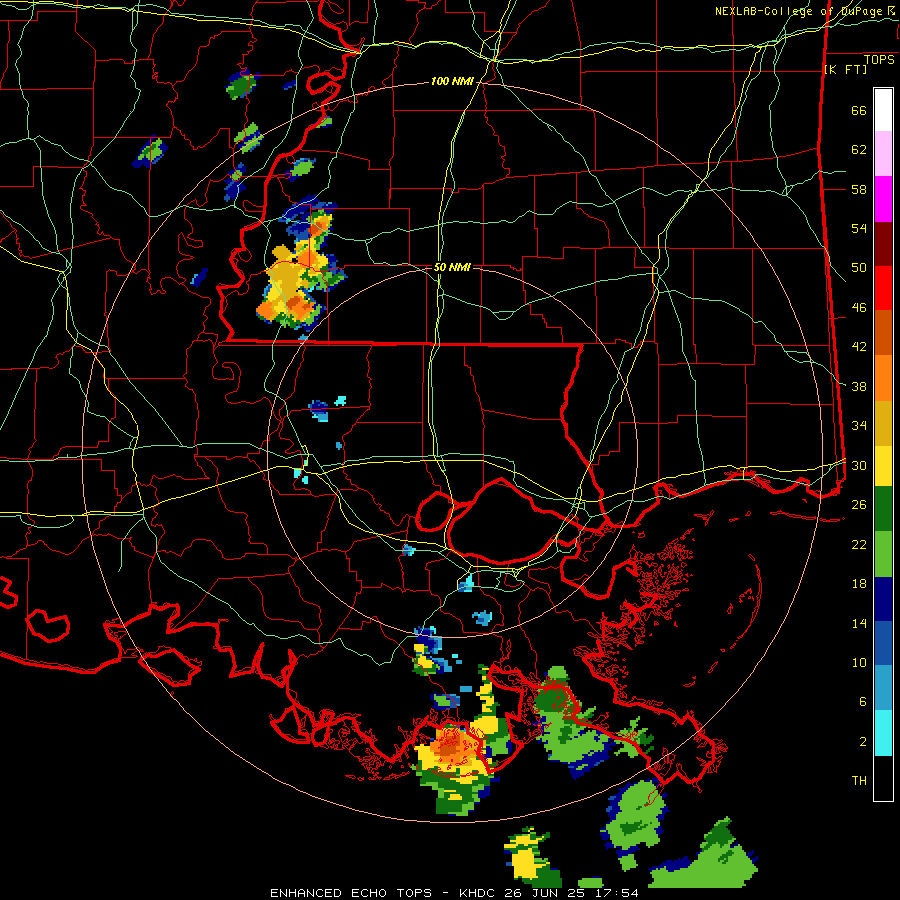Click legend value "42"
The width and height of the screenshot is (900, 900).
point(859,347)
